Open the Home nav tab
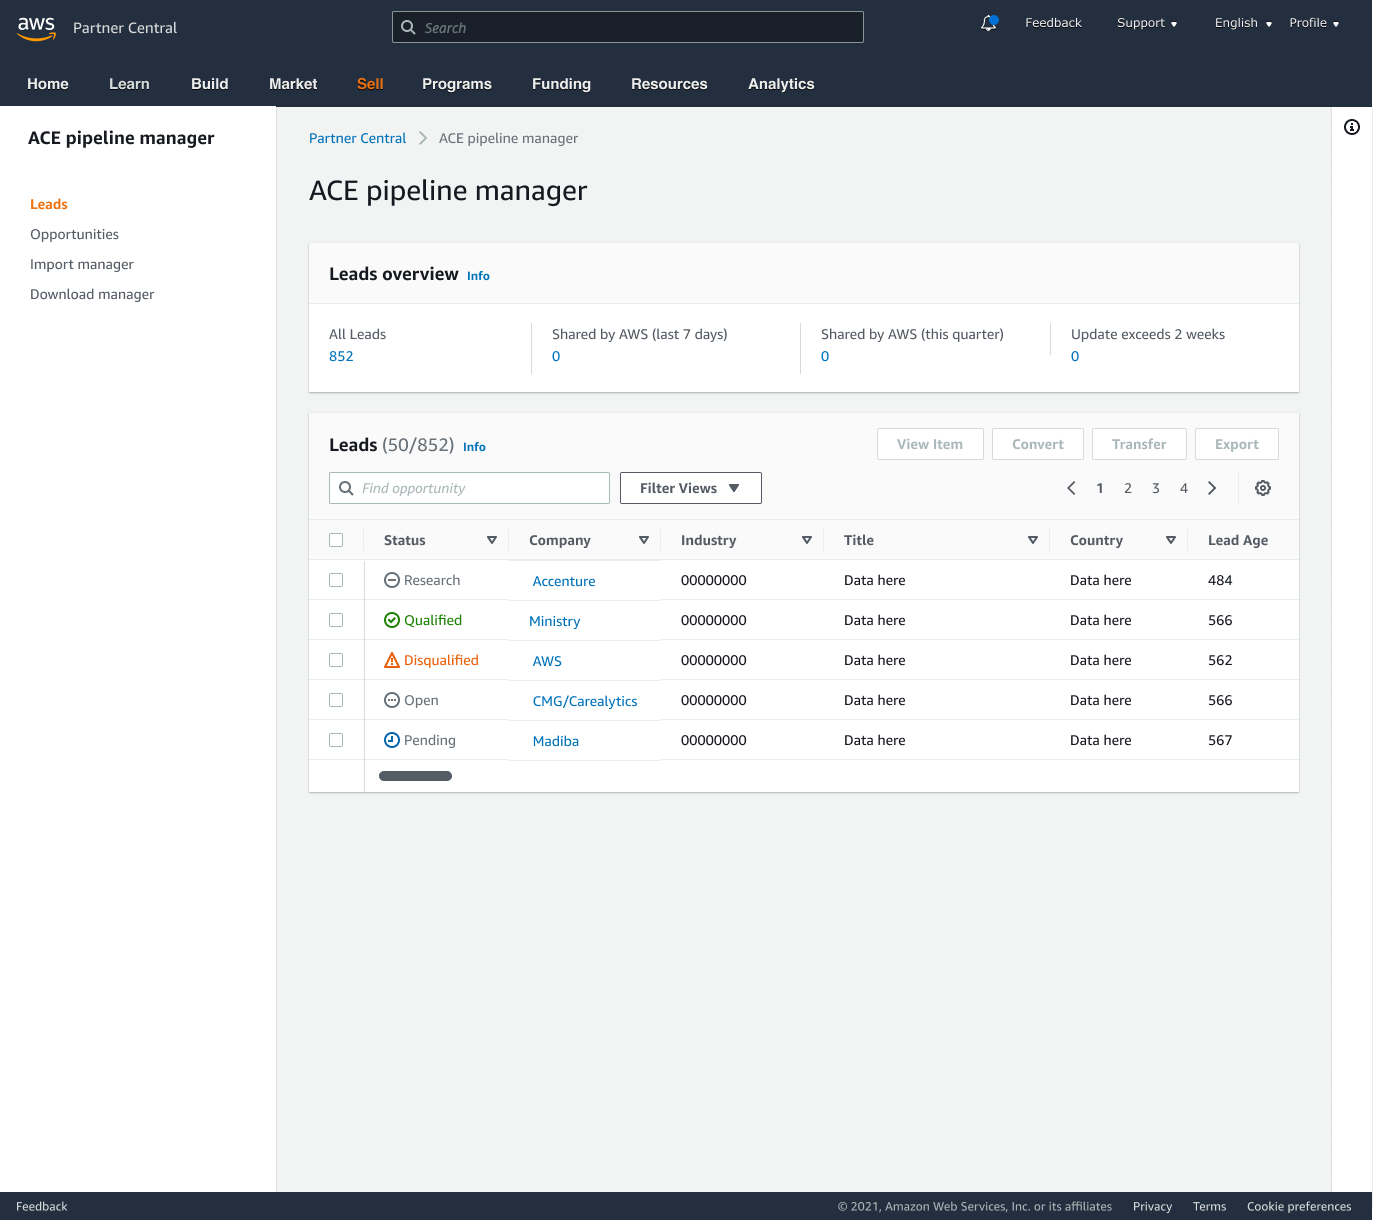 pyautogui.click(x=48, y=84)
